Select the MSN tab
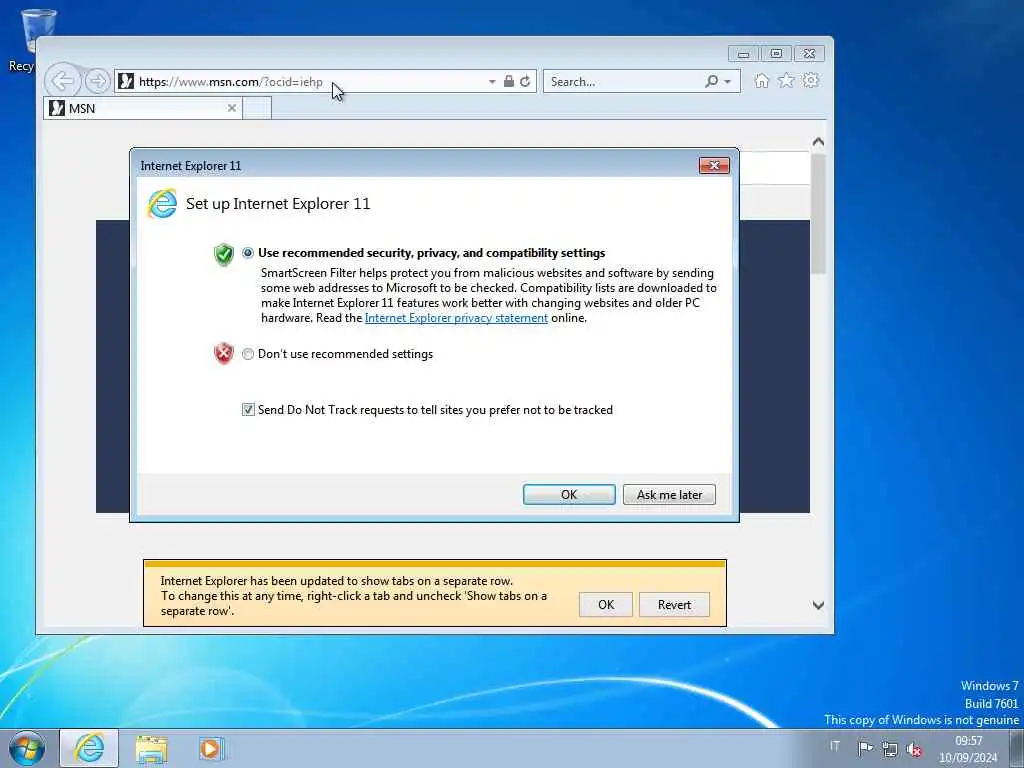Viewport: 1024px width, 768px height. click(143, 108)
